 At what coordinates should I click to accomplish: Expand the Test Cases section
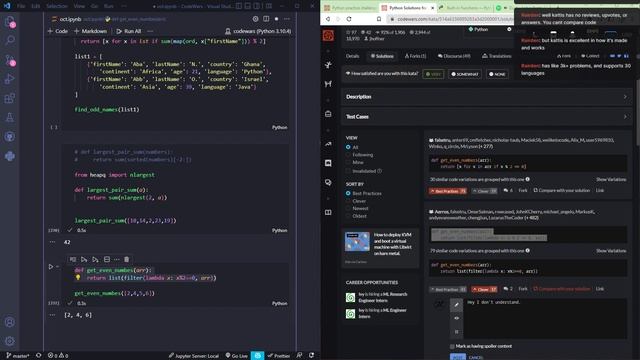(x=487, y=117)
